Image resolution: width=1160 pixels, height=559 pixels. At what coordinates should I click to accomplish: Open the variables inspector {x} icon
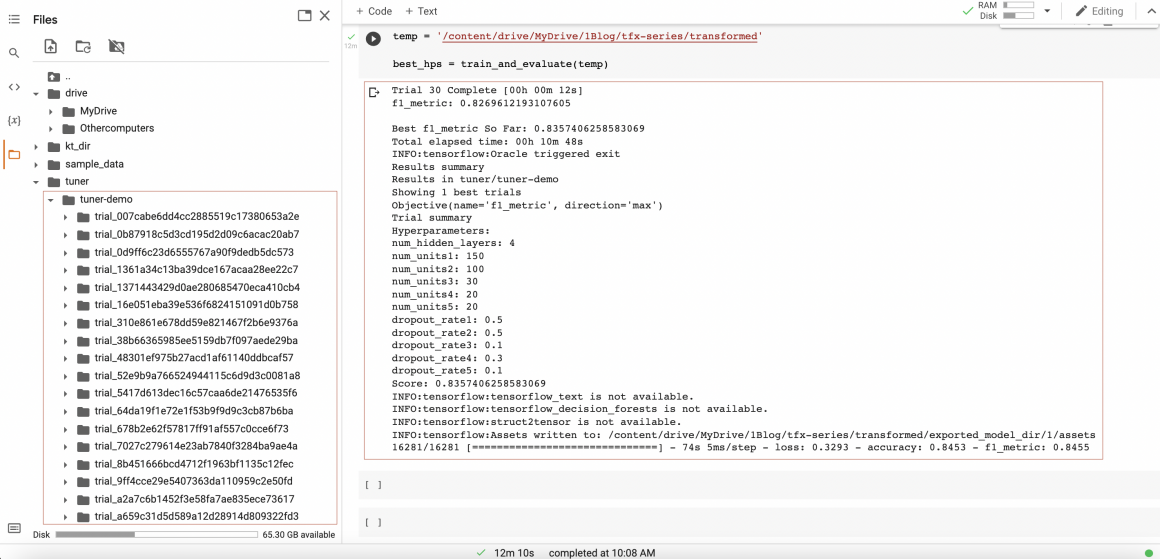pyautogui.click(x=14, y=120)
